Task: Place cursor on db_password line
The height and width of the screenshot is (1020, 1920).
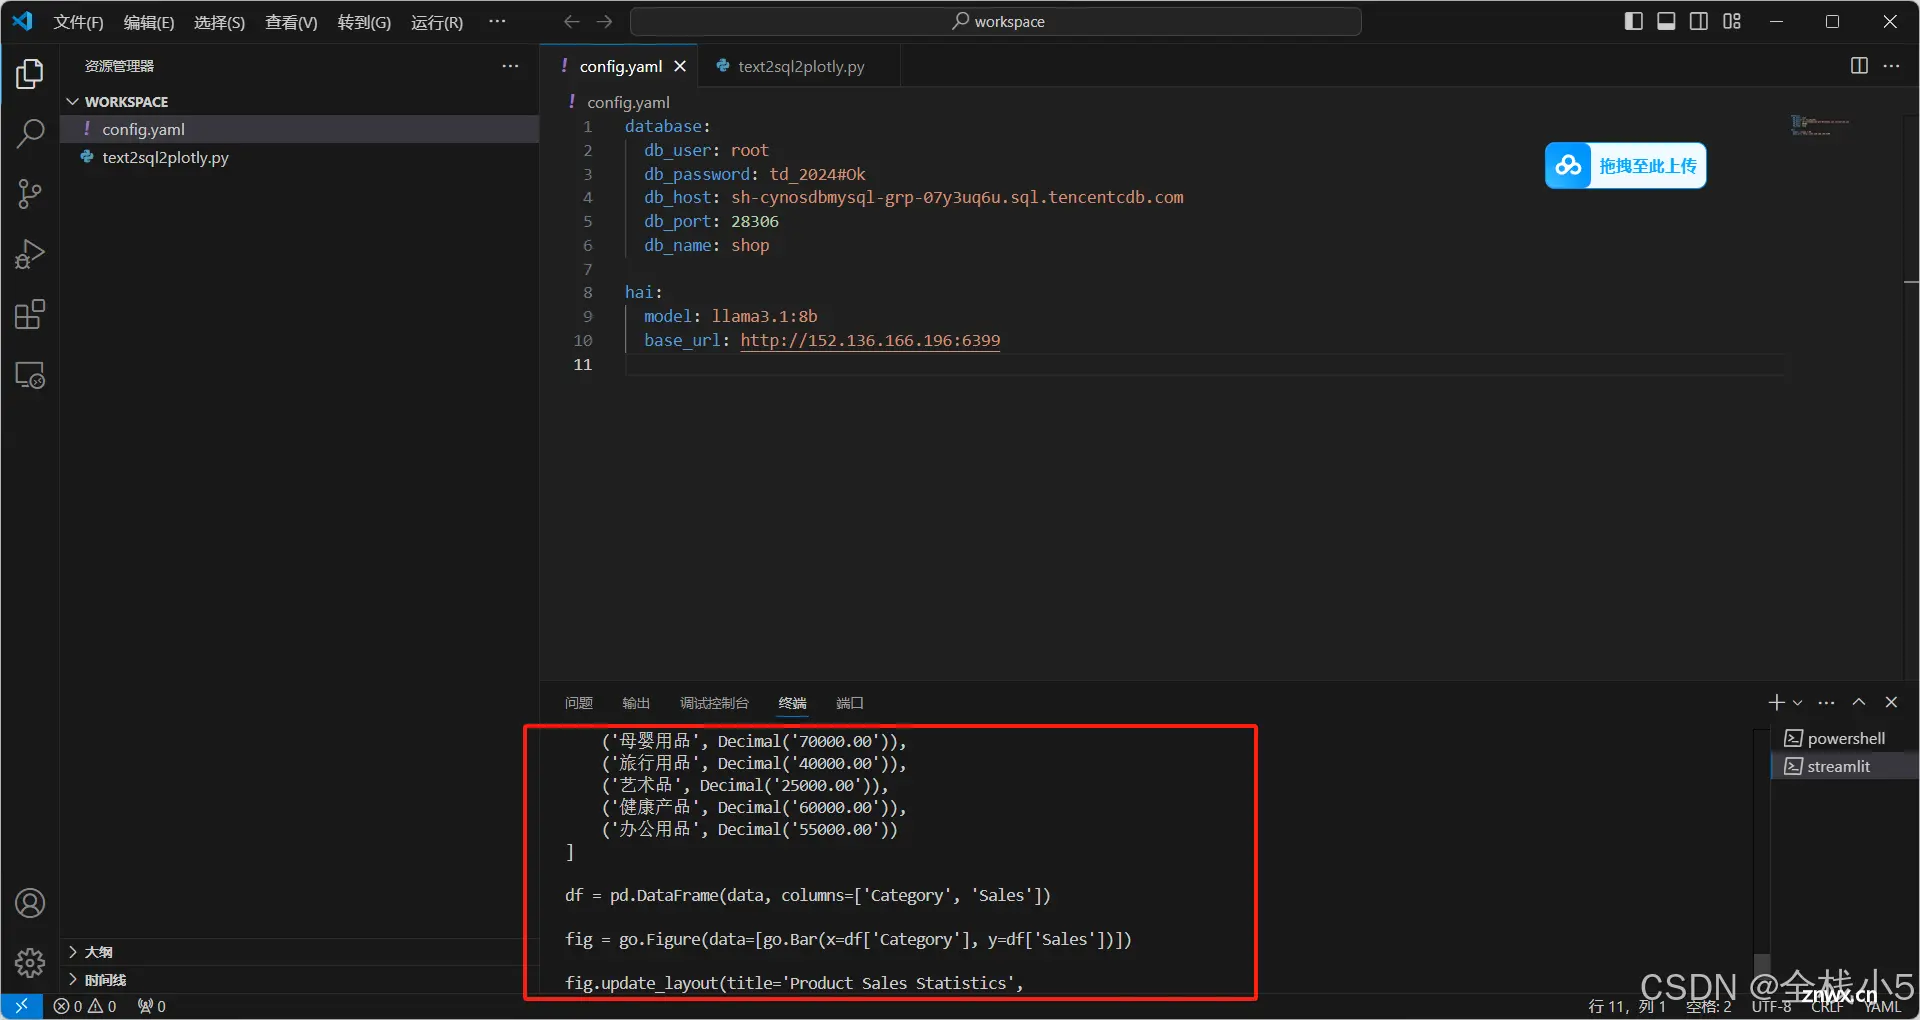Action: 754,174
